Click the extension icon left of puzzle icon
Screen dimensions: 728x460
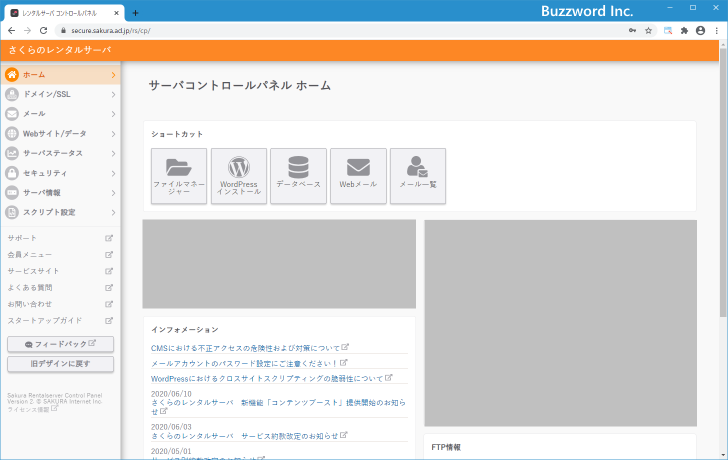pyautogui.click(x=668, y=31)
